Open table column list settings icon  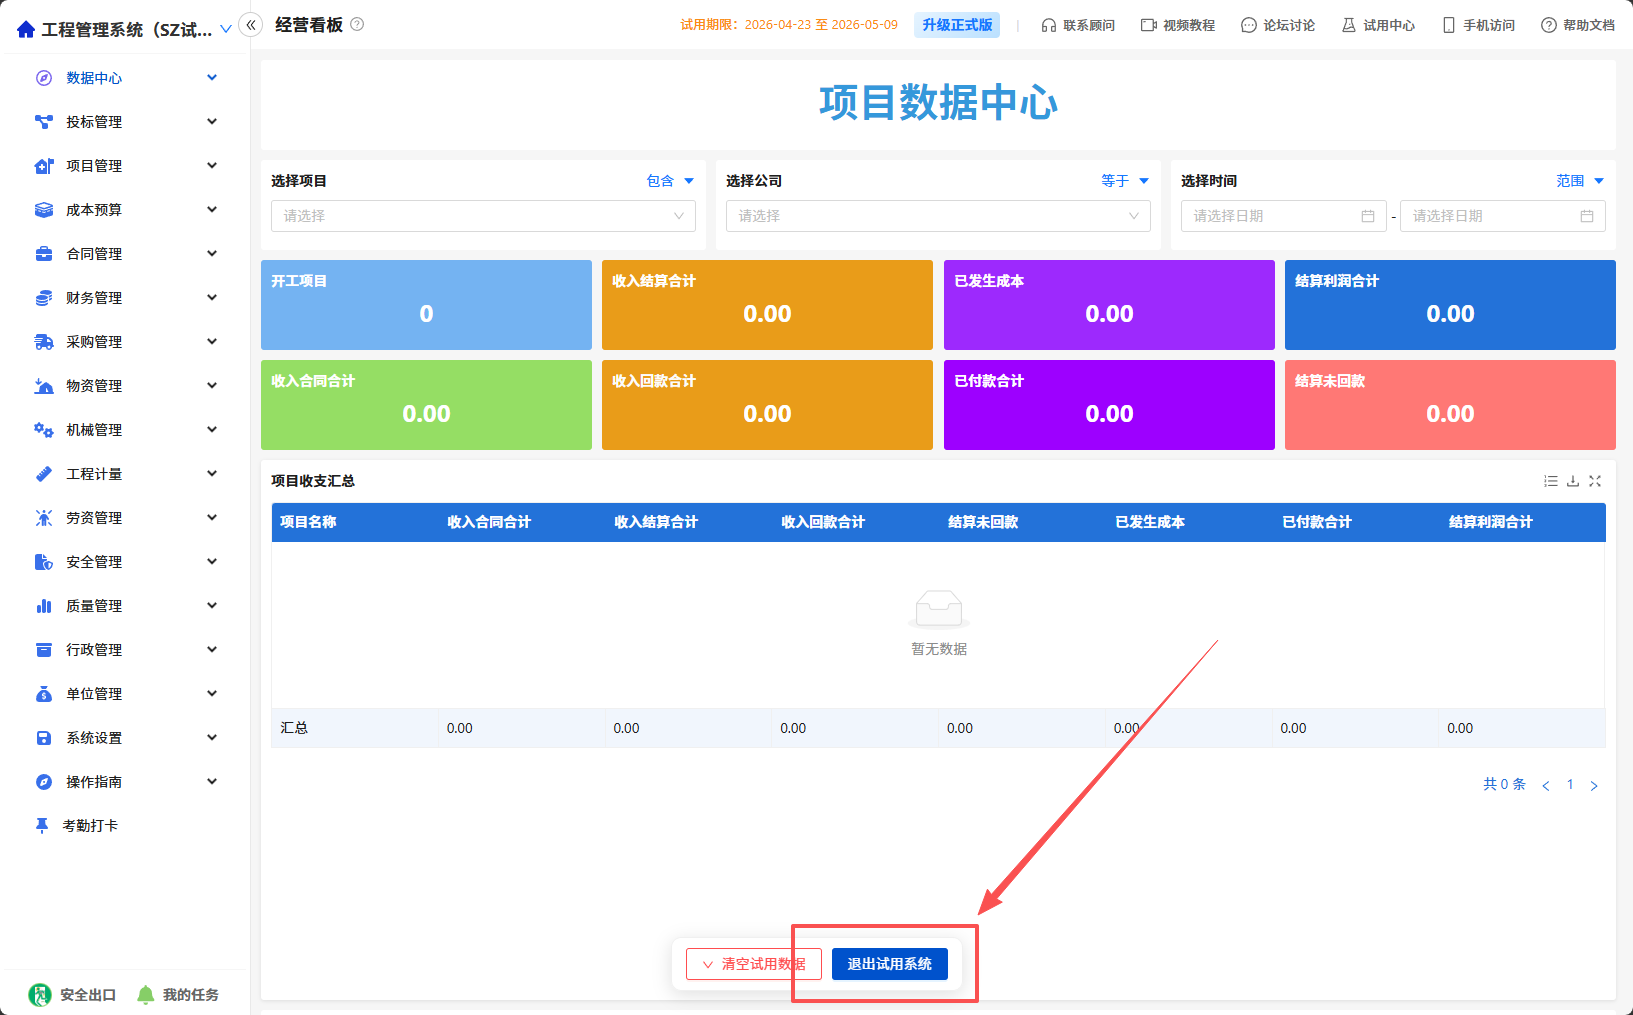pos(1551,481)
